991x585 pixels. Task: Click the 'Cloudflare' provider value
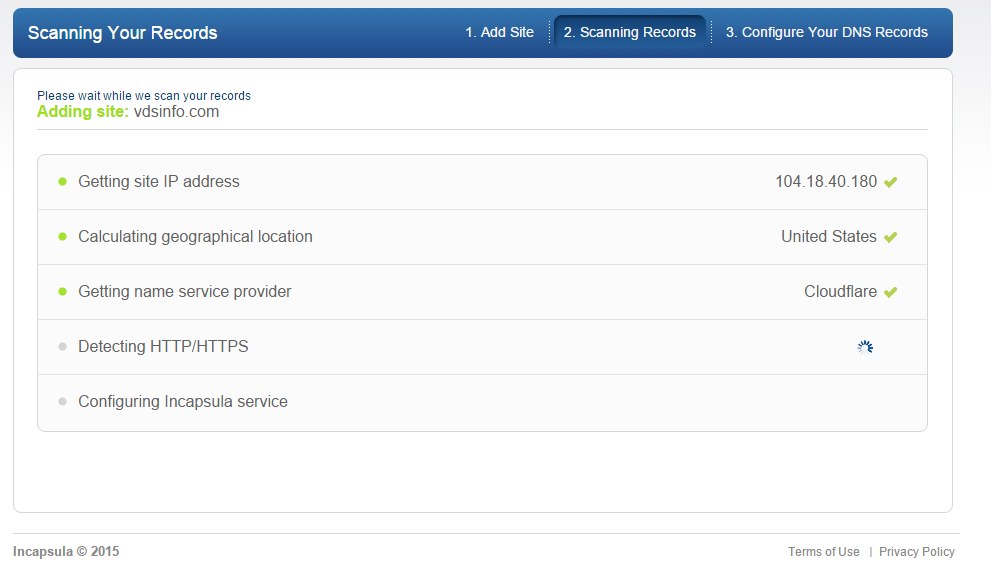point(840,292)
